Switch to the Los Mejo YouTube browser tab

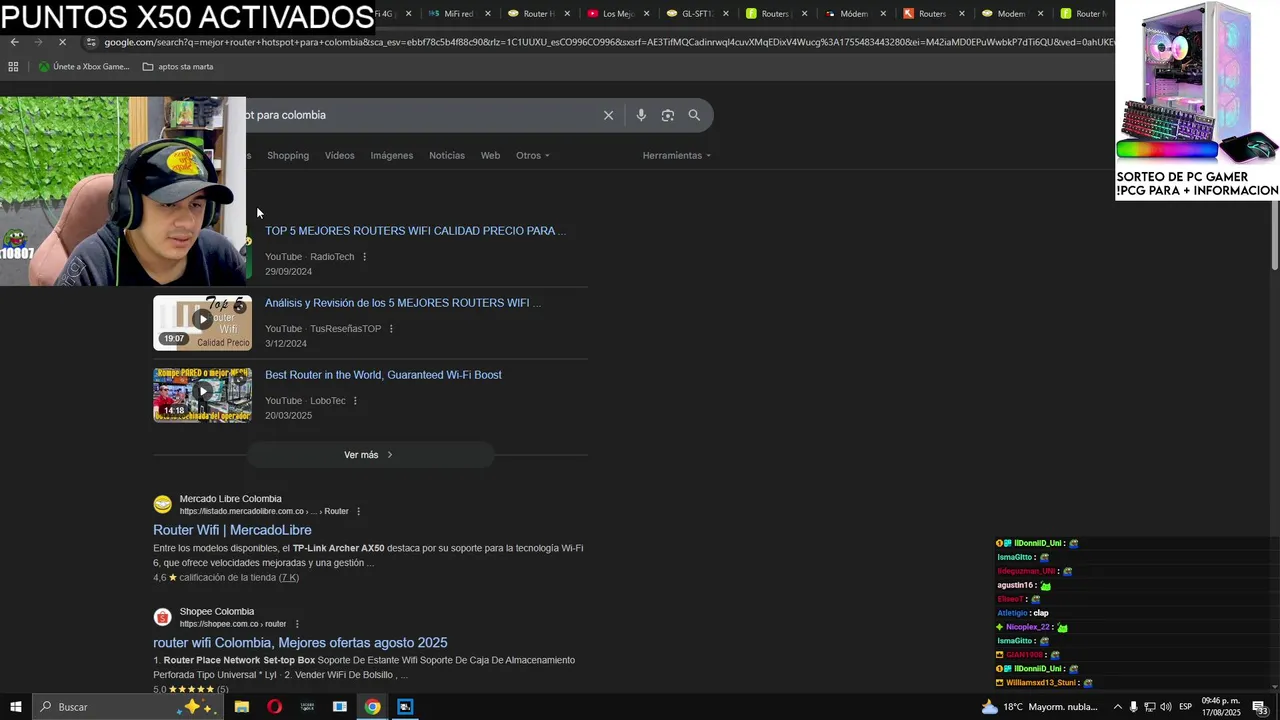click(617, 14)
